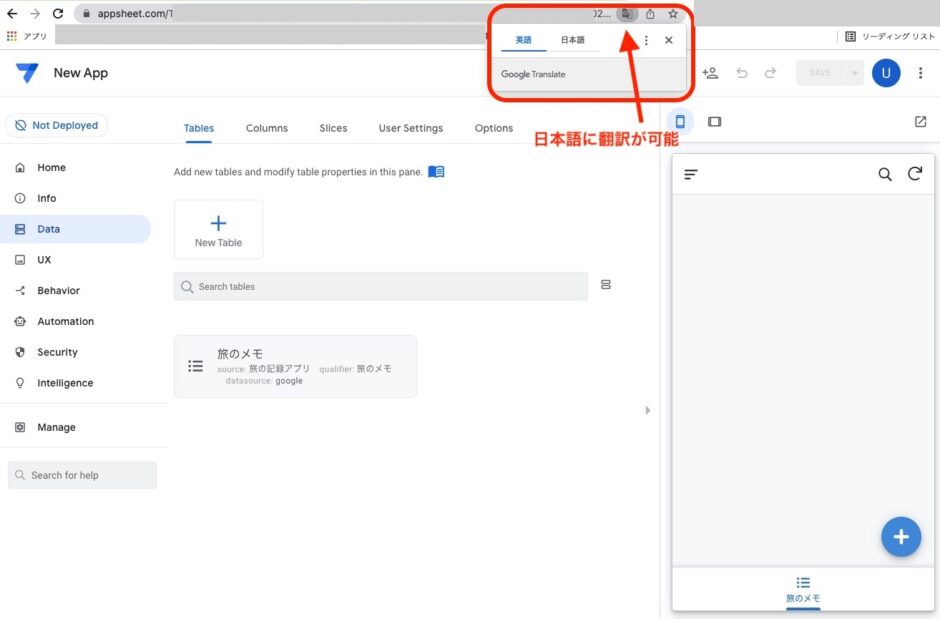Click the Search tables input field
Viewport: 940px width, 619px height.
[x=380, y=287]
